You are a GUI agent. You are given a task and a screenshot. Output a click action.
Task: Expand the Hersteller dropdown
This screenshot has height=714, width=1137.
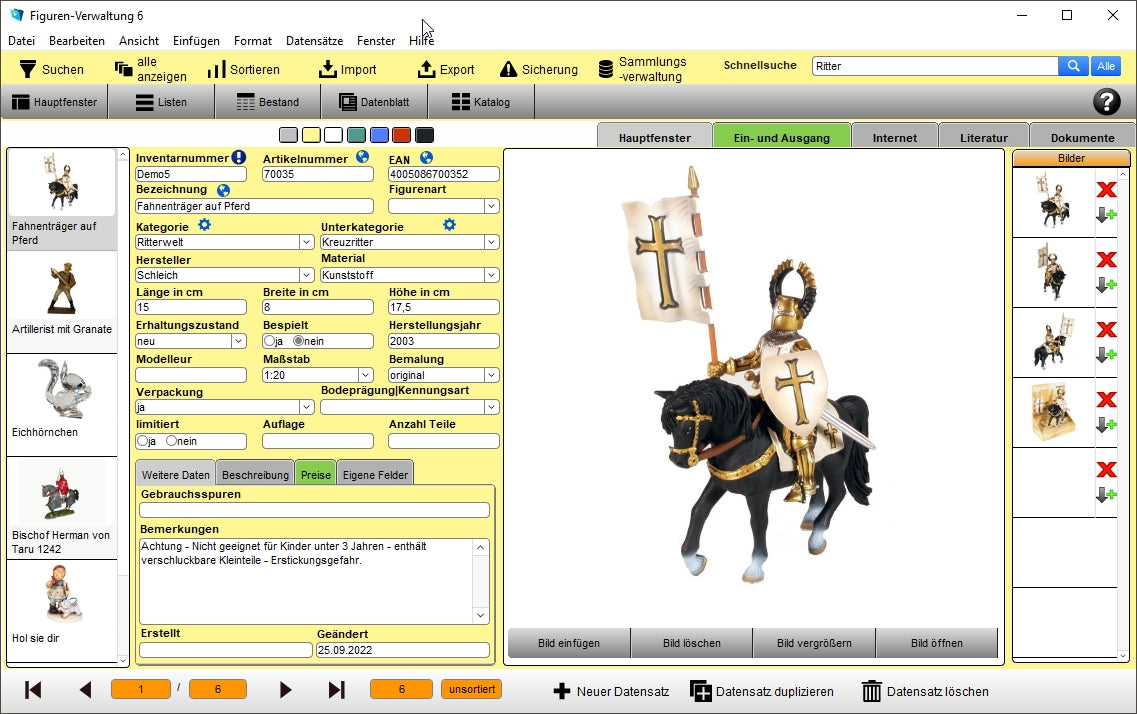306,275
